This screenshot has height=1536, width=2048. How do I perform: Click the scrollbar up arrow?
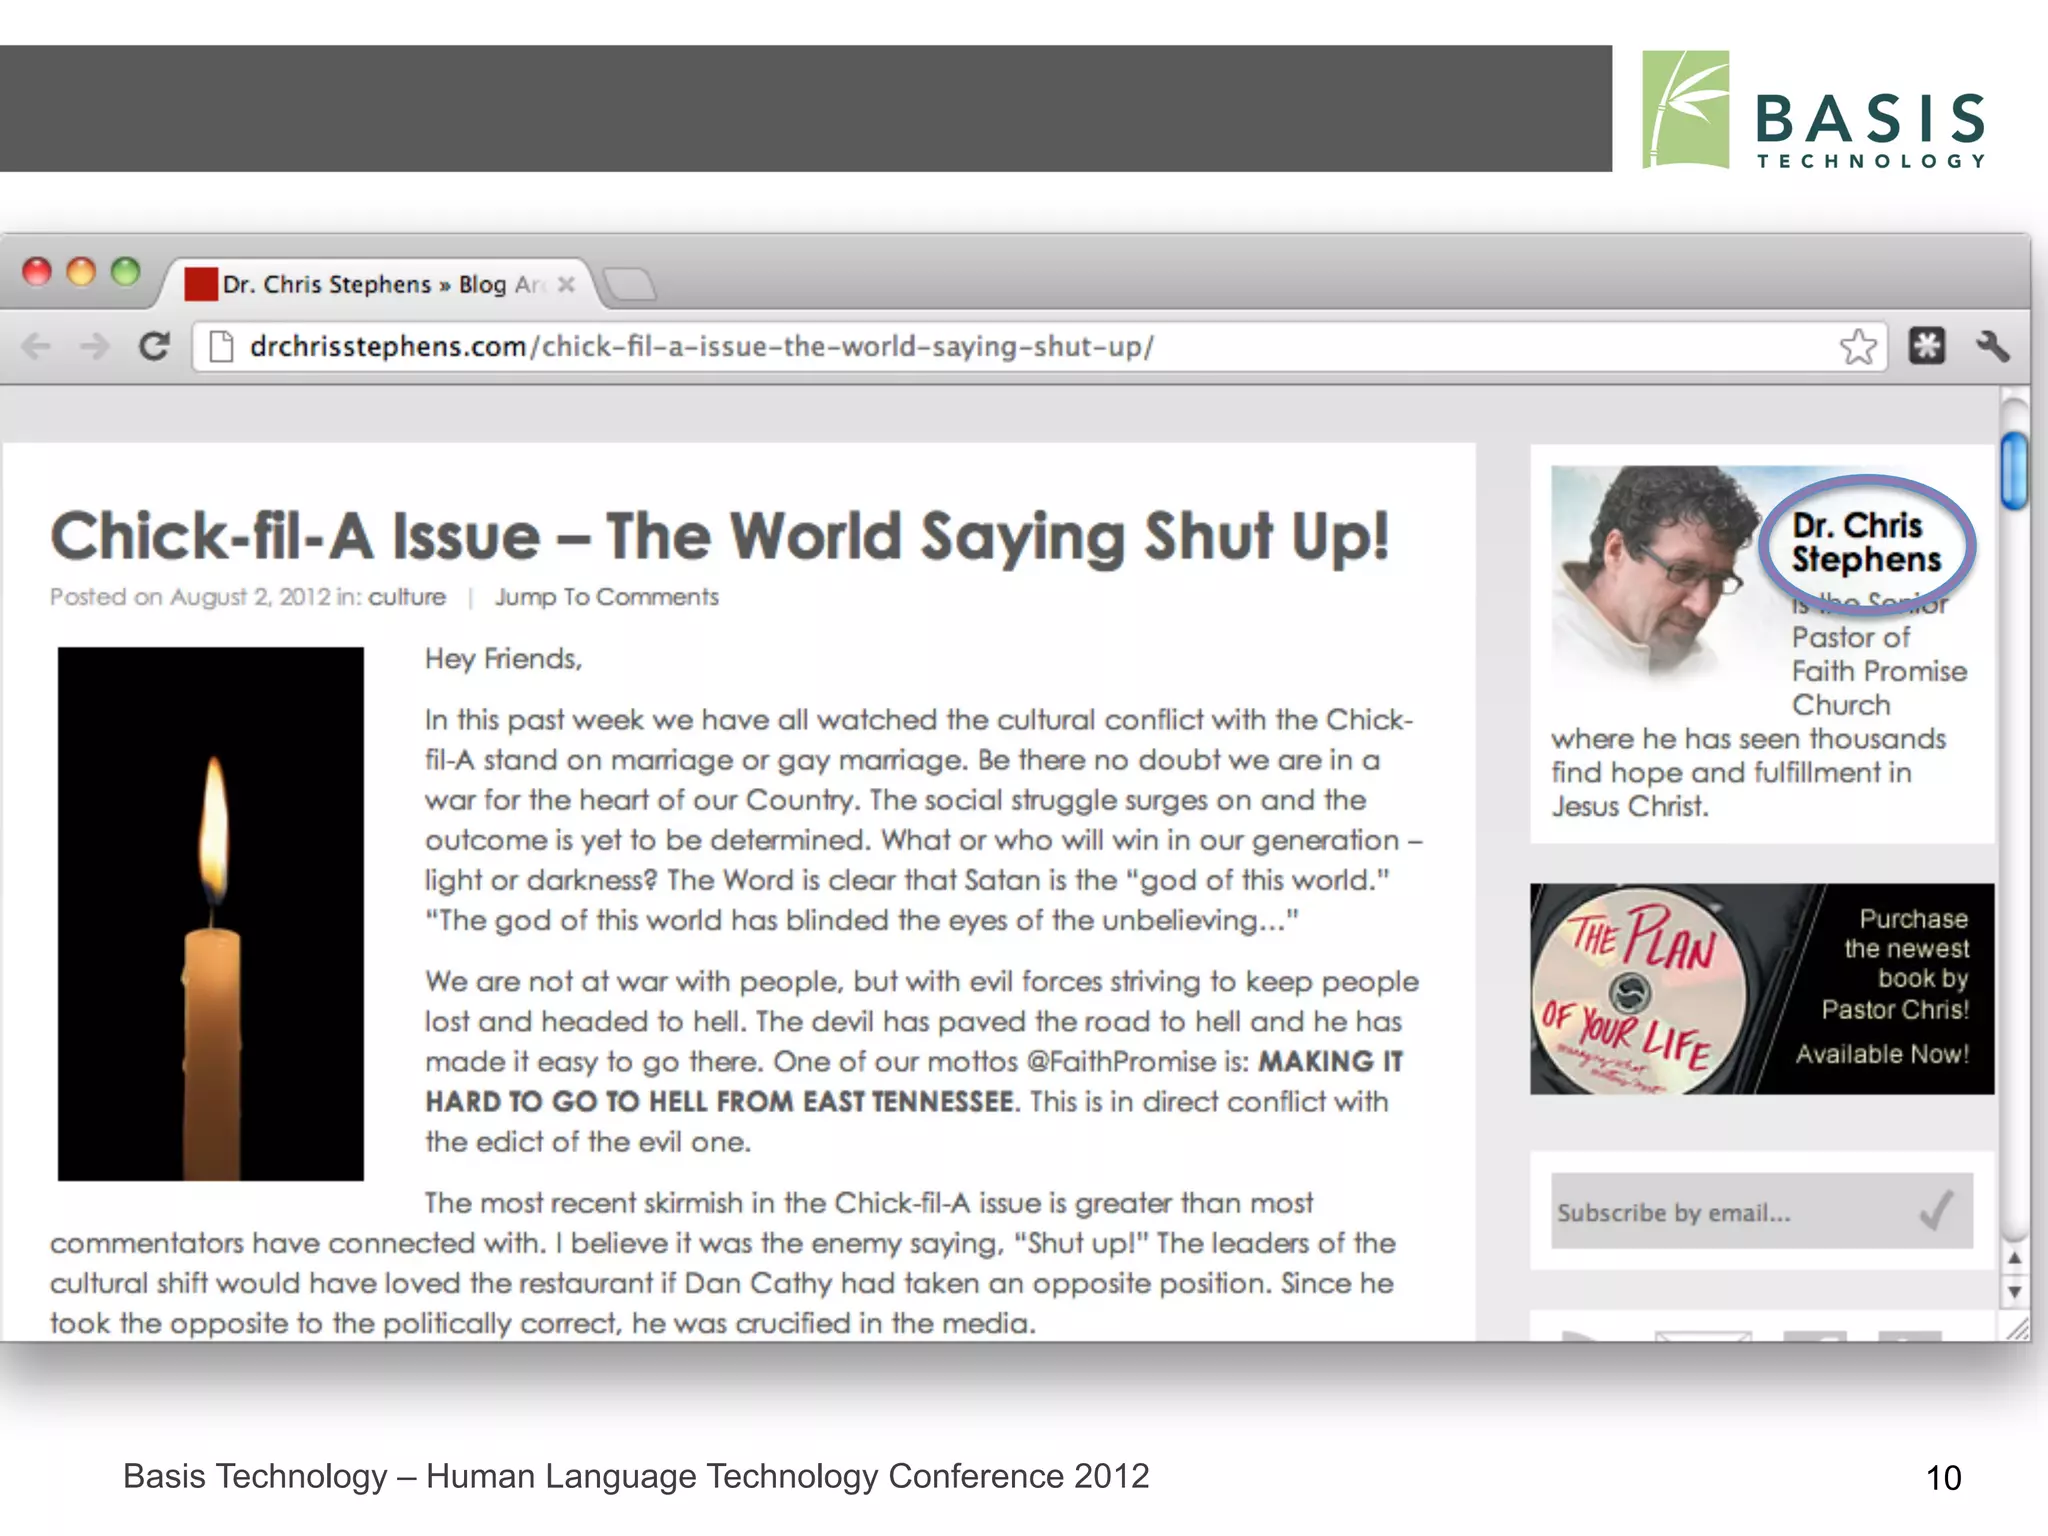2015,1258
